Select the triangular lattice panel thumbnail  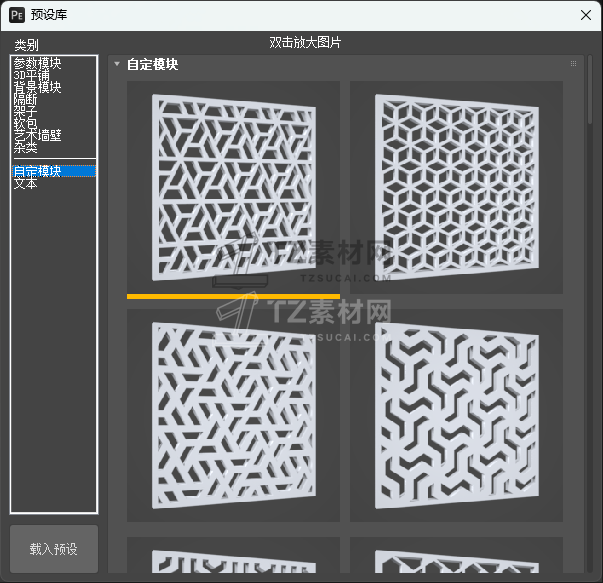point(233,187)
